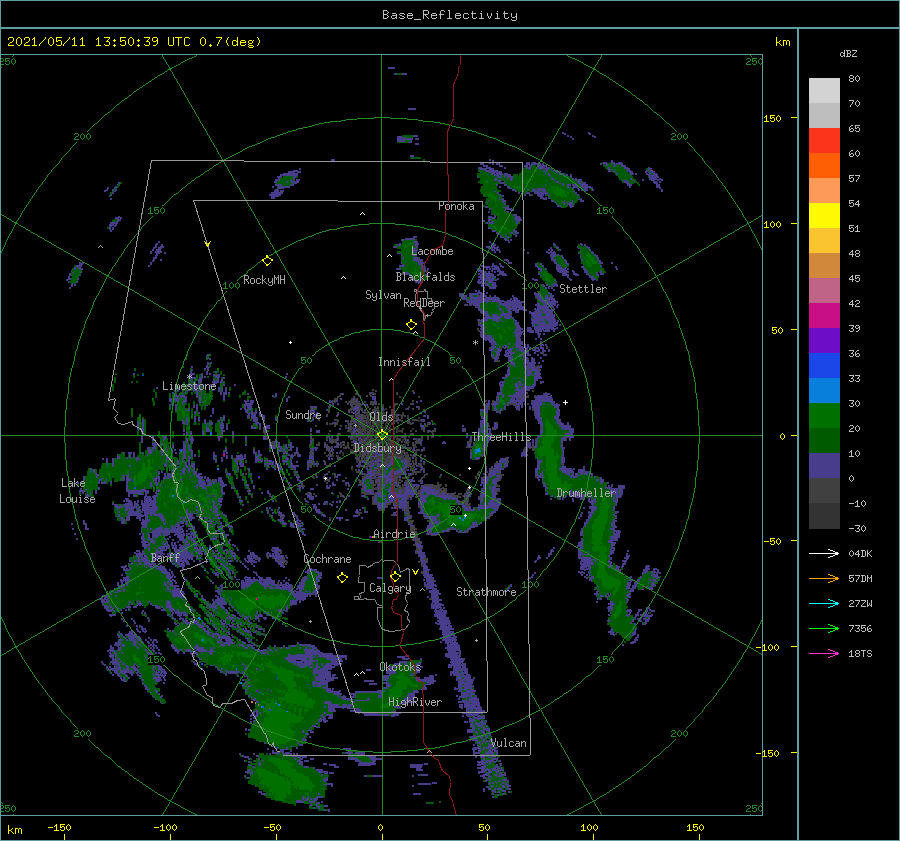Click the Base_Reflectivity title

click(x=450, y=15)
